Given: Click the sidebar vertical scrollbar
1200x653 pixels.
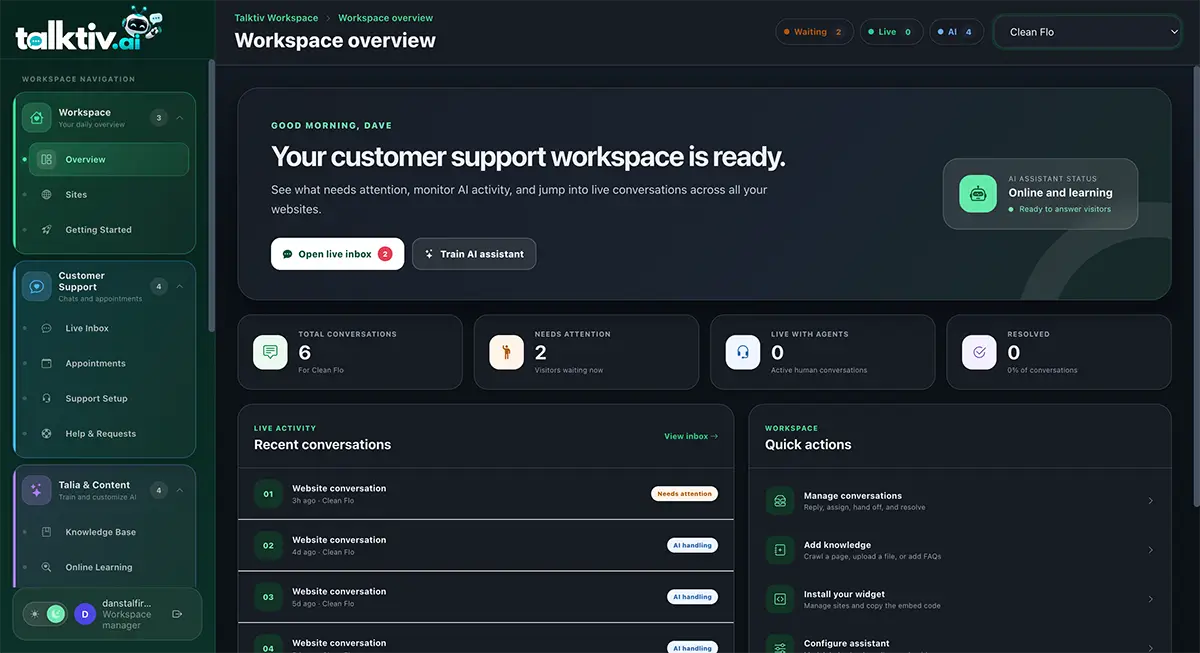Looking at the screenshot, I should click(x=211, y=195).
